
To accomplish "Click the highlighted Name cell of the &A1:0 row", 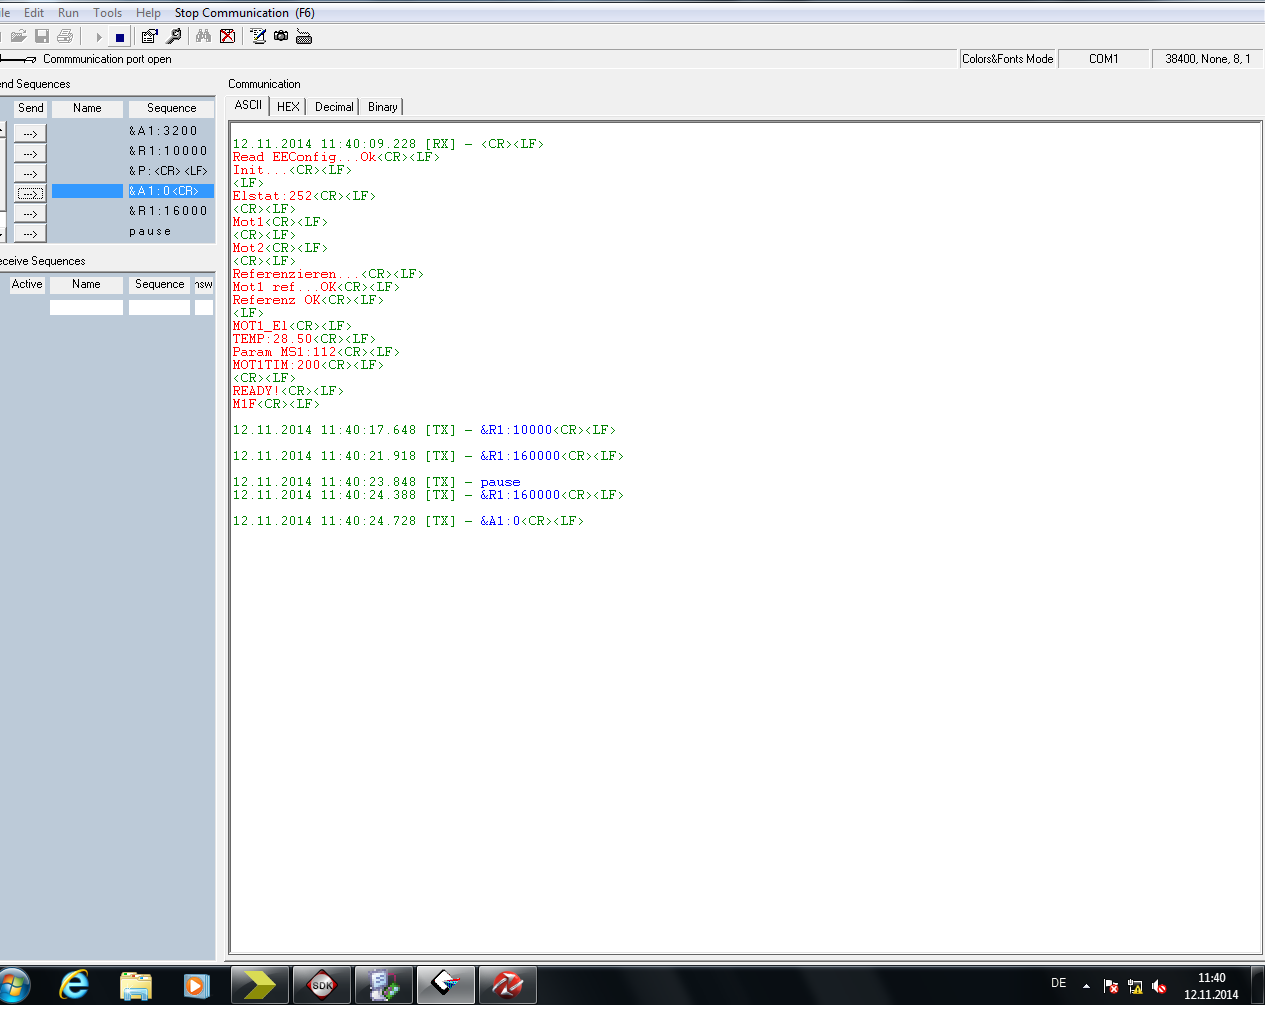I will [x=87, y=191].
